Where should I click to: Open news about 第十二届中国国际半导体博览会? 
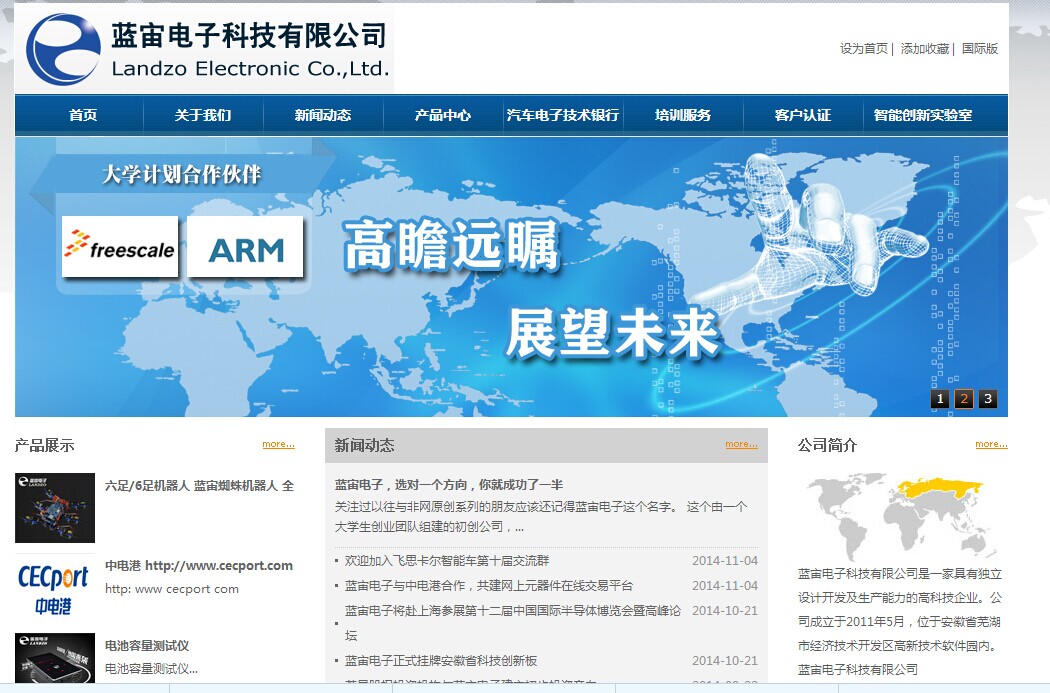click(x=513, y=623)
